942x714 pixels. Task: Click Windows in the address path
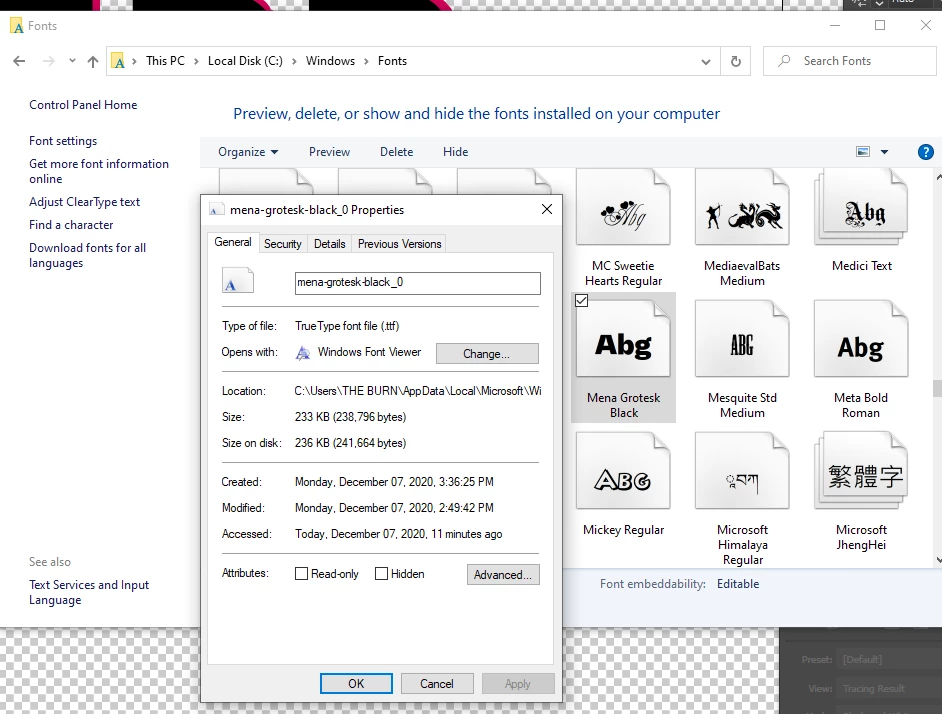tap(330, 61)
